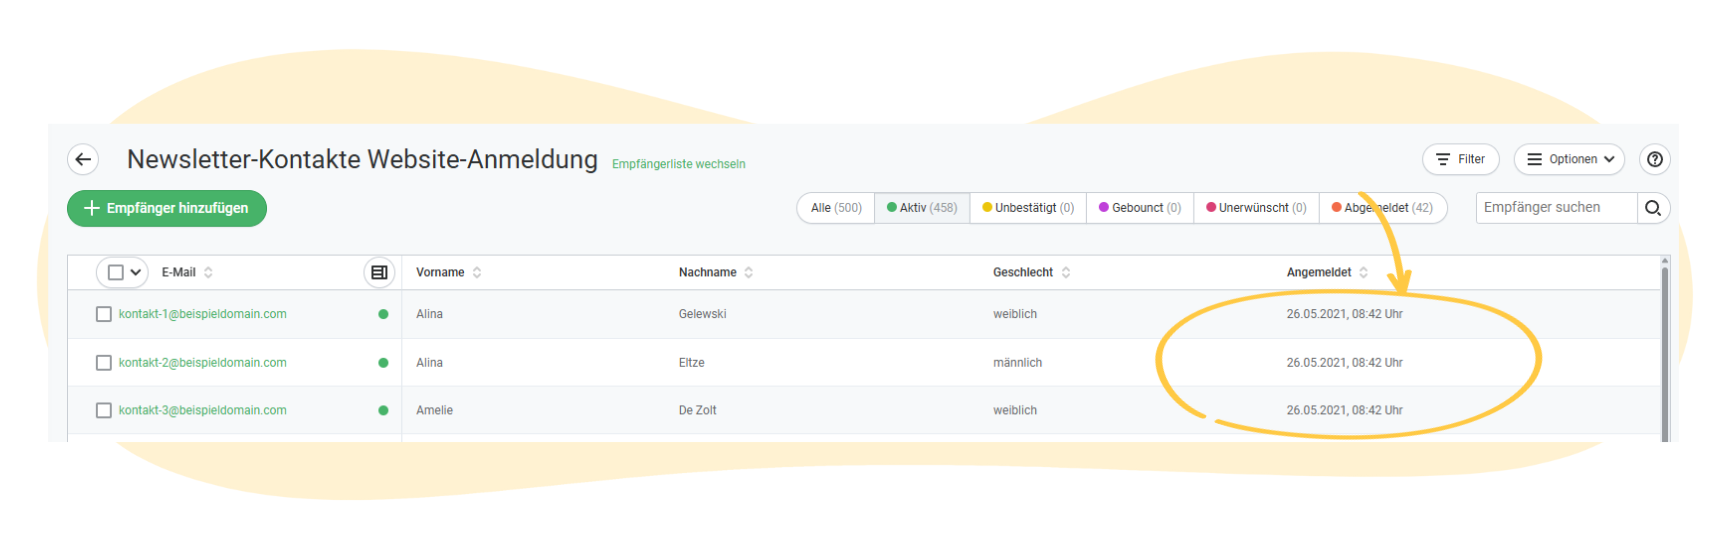
Task: Click Empfänger hinzufügen button
Action: [167, 208]
